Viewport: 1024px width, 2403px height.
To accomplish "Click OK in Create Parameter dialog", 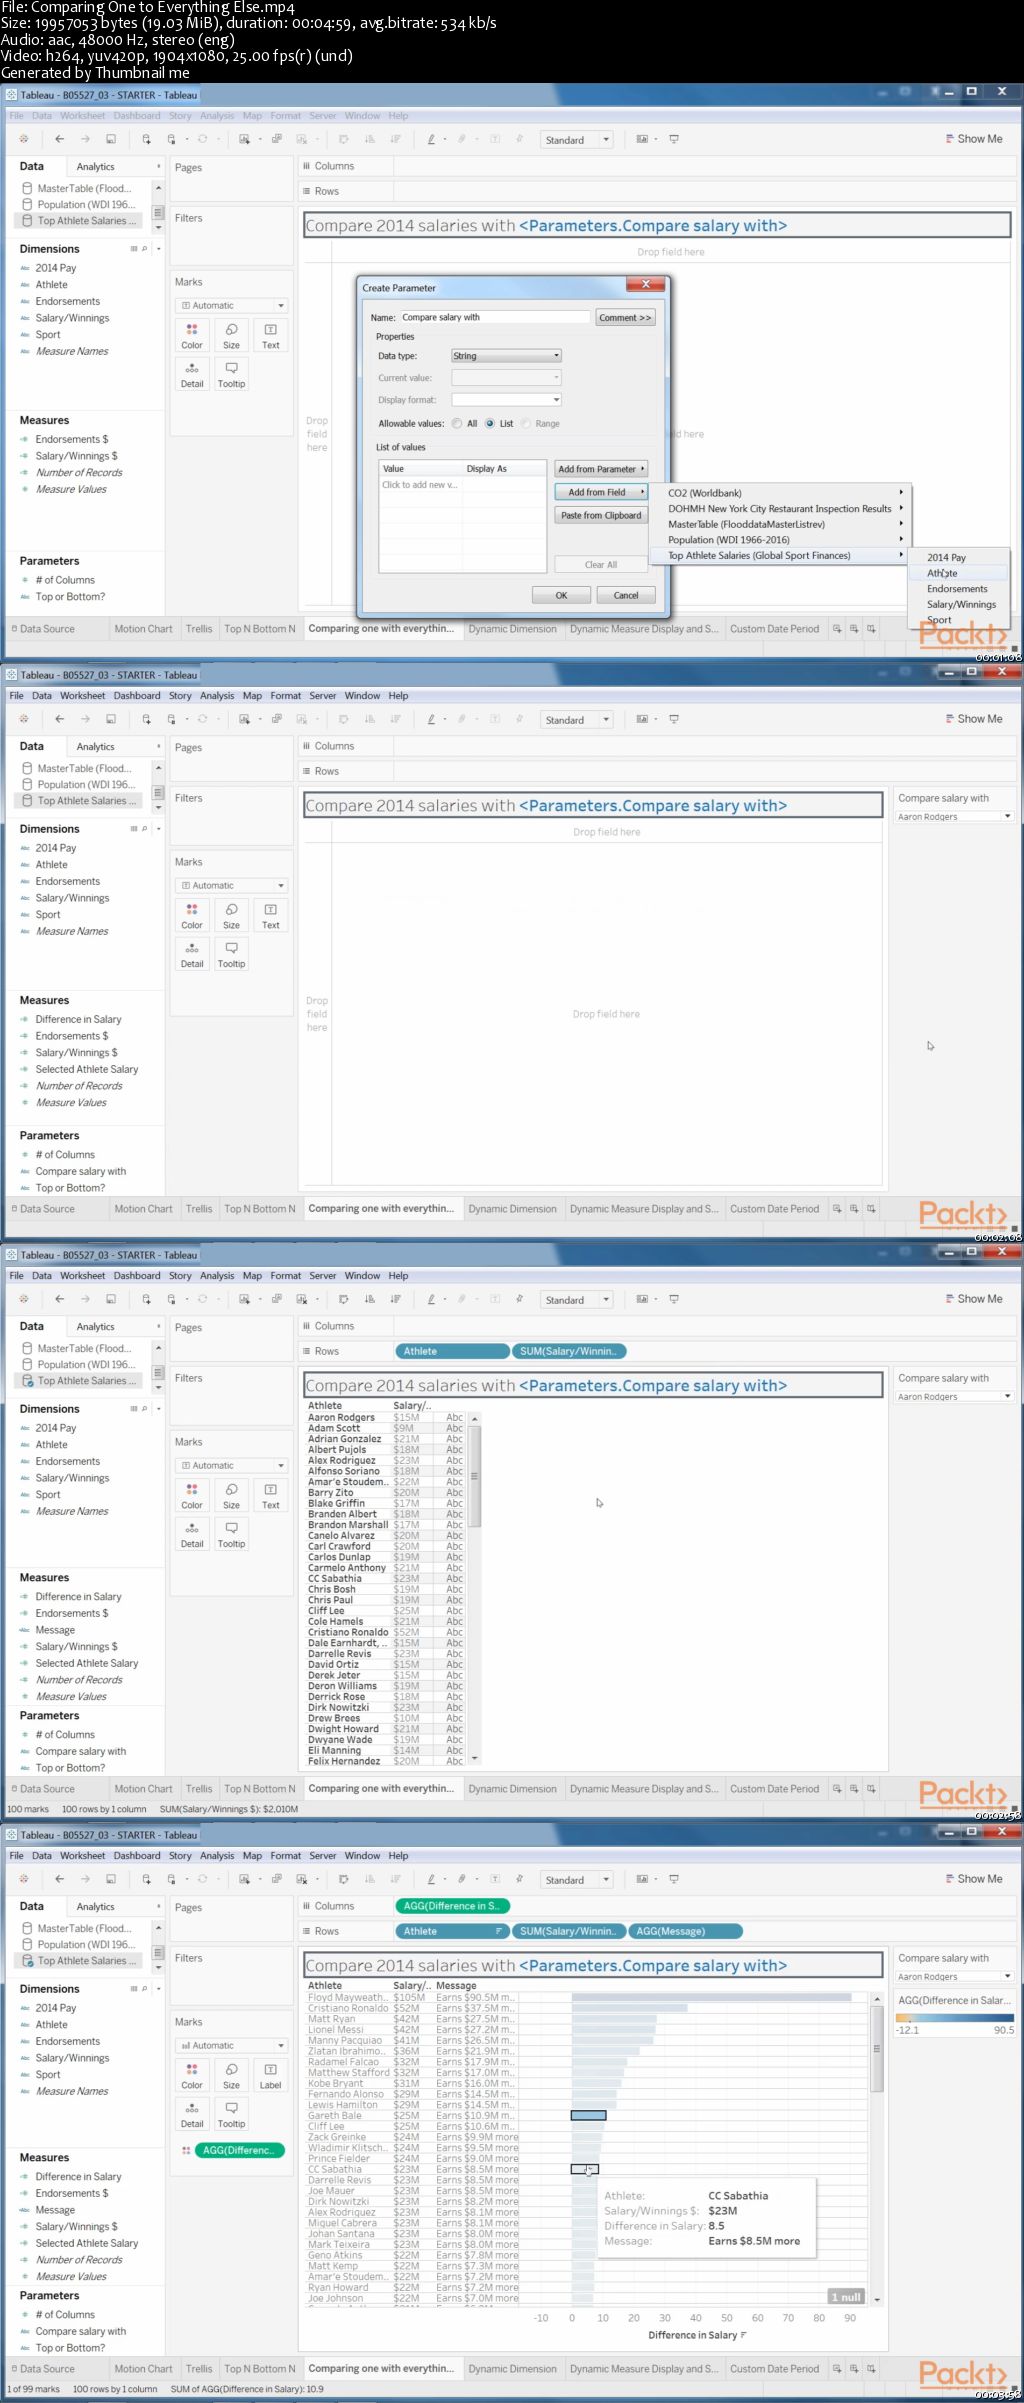I will point(561,595).
